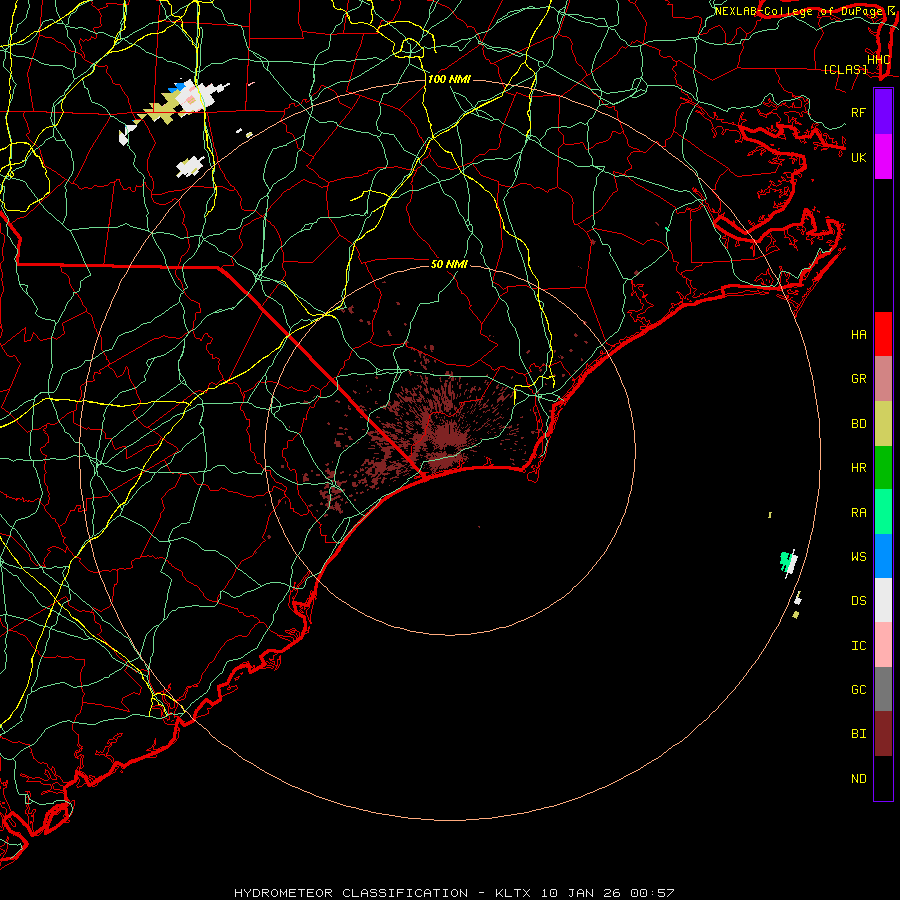Click the HA legend label
Image resolution: width=900 pixels, height=900 pixels.
858,335
